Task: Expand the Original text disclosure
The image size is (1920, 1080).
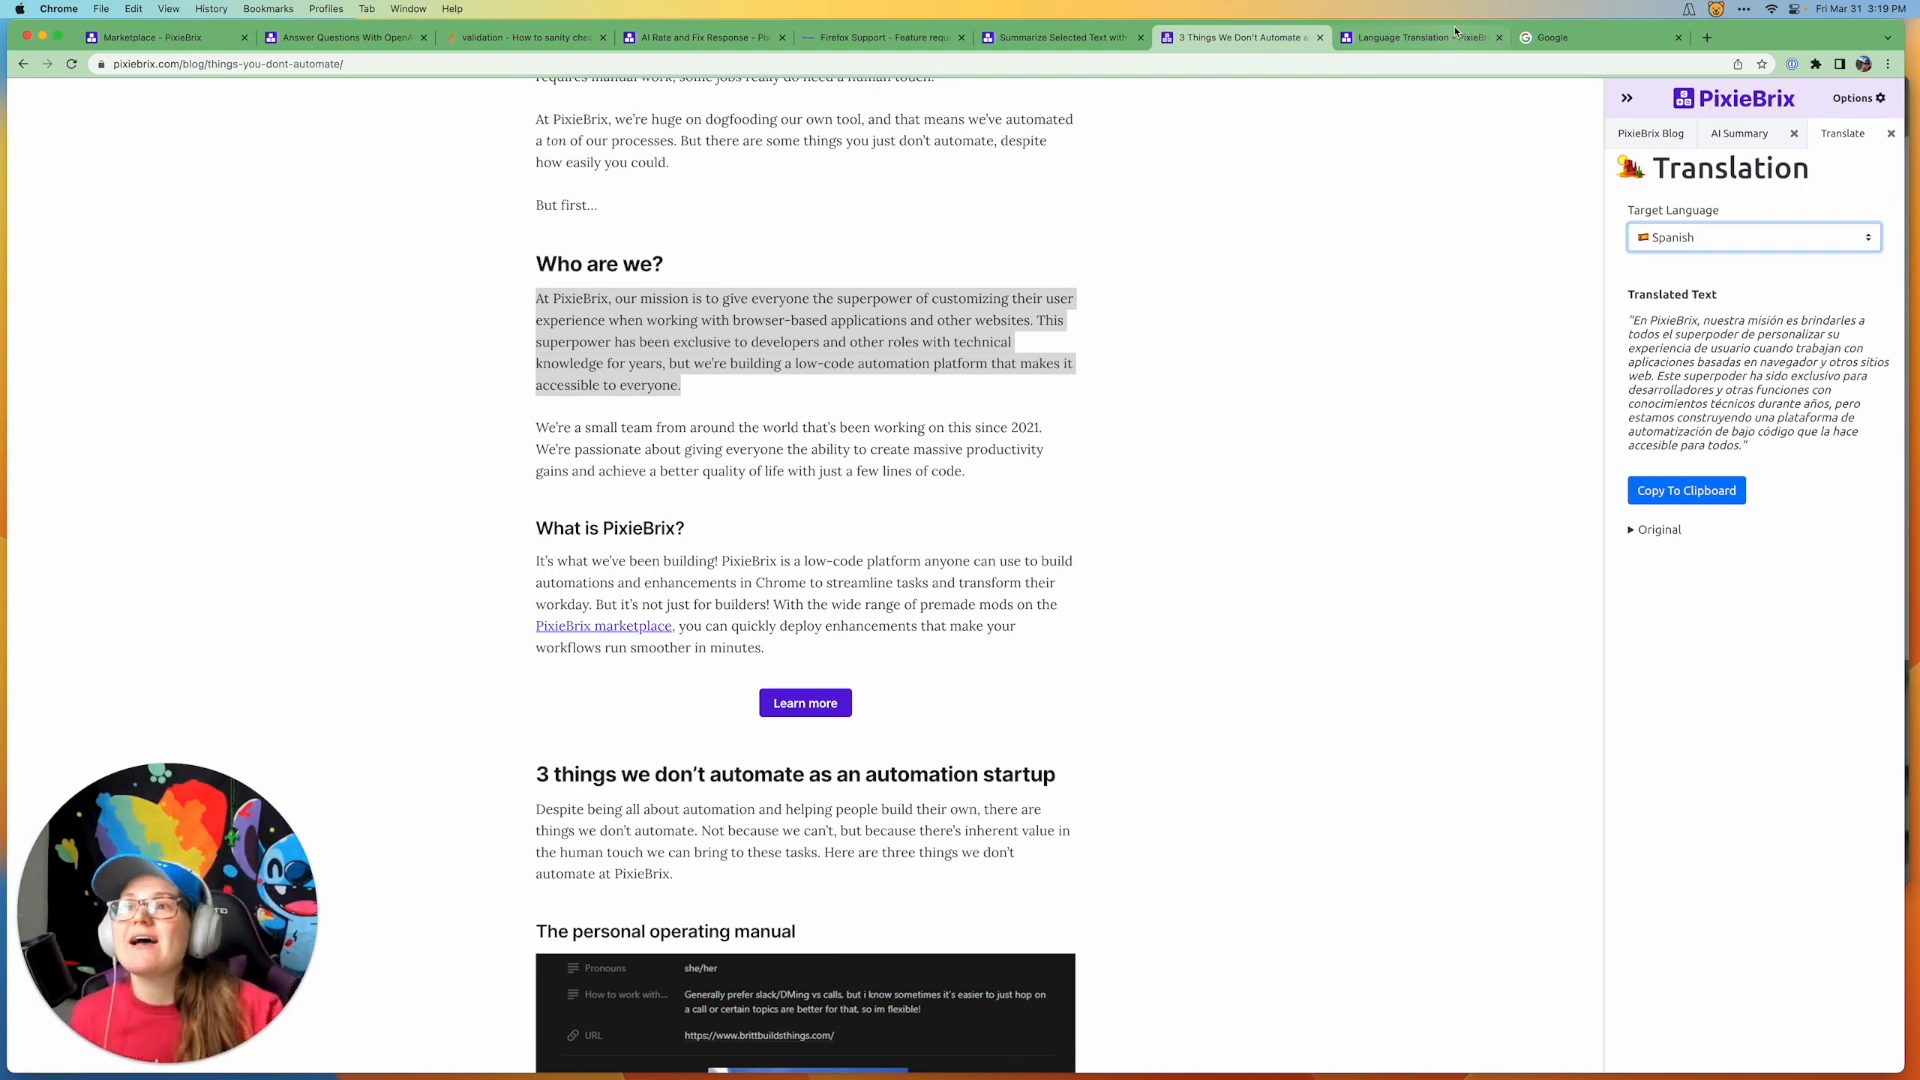Action: [x=1655, y=529]
